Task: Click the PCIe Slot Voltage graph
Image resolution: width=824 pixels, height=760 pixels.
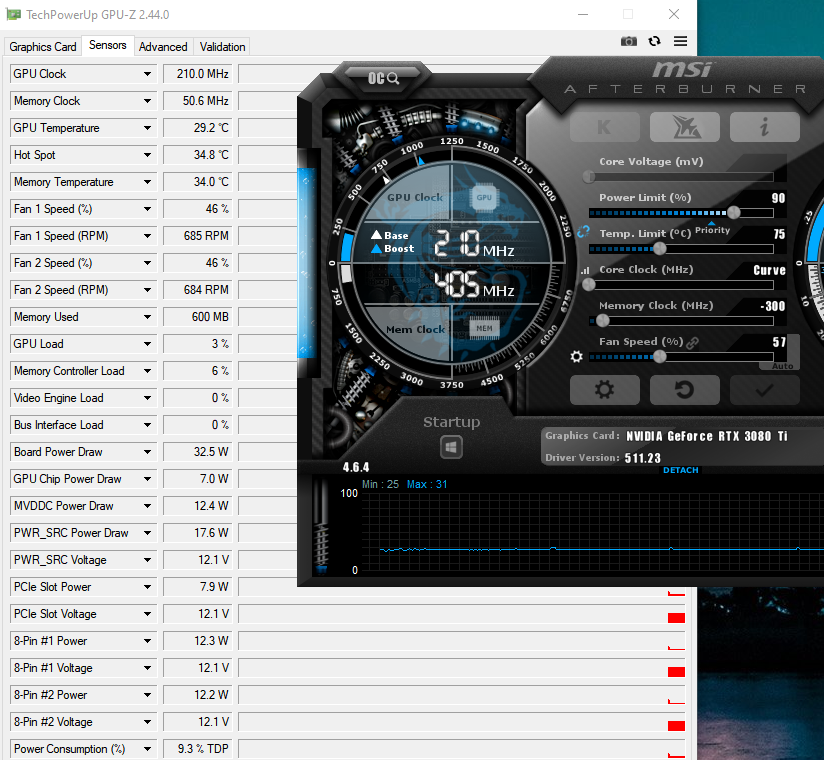Action: pos(462,614)
